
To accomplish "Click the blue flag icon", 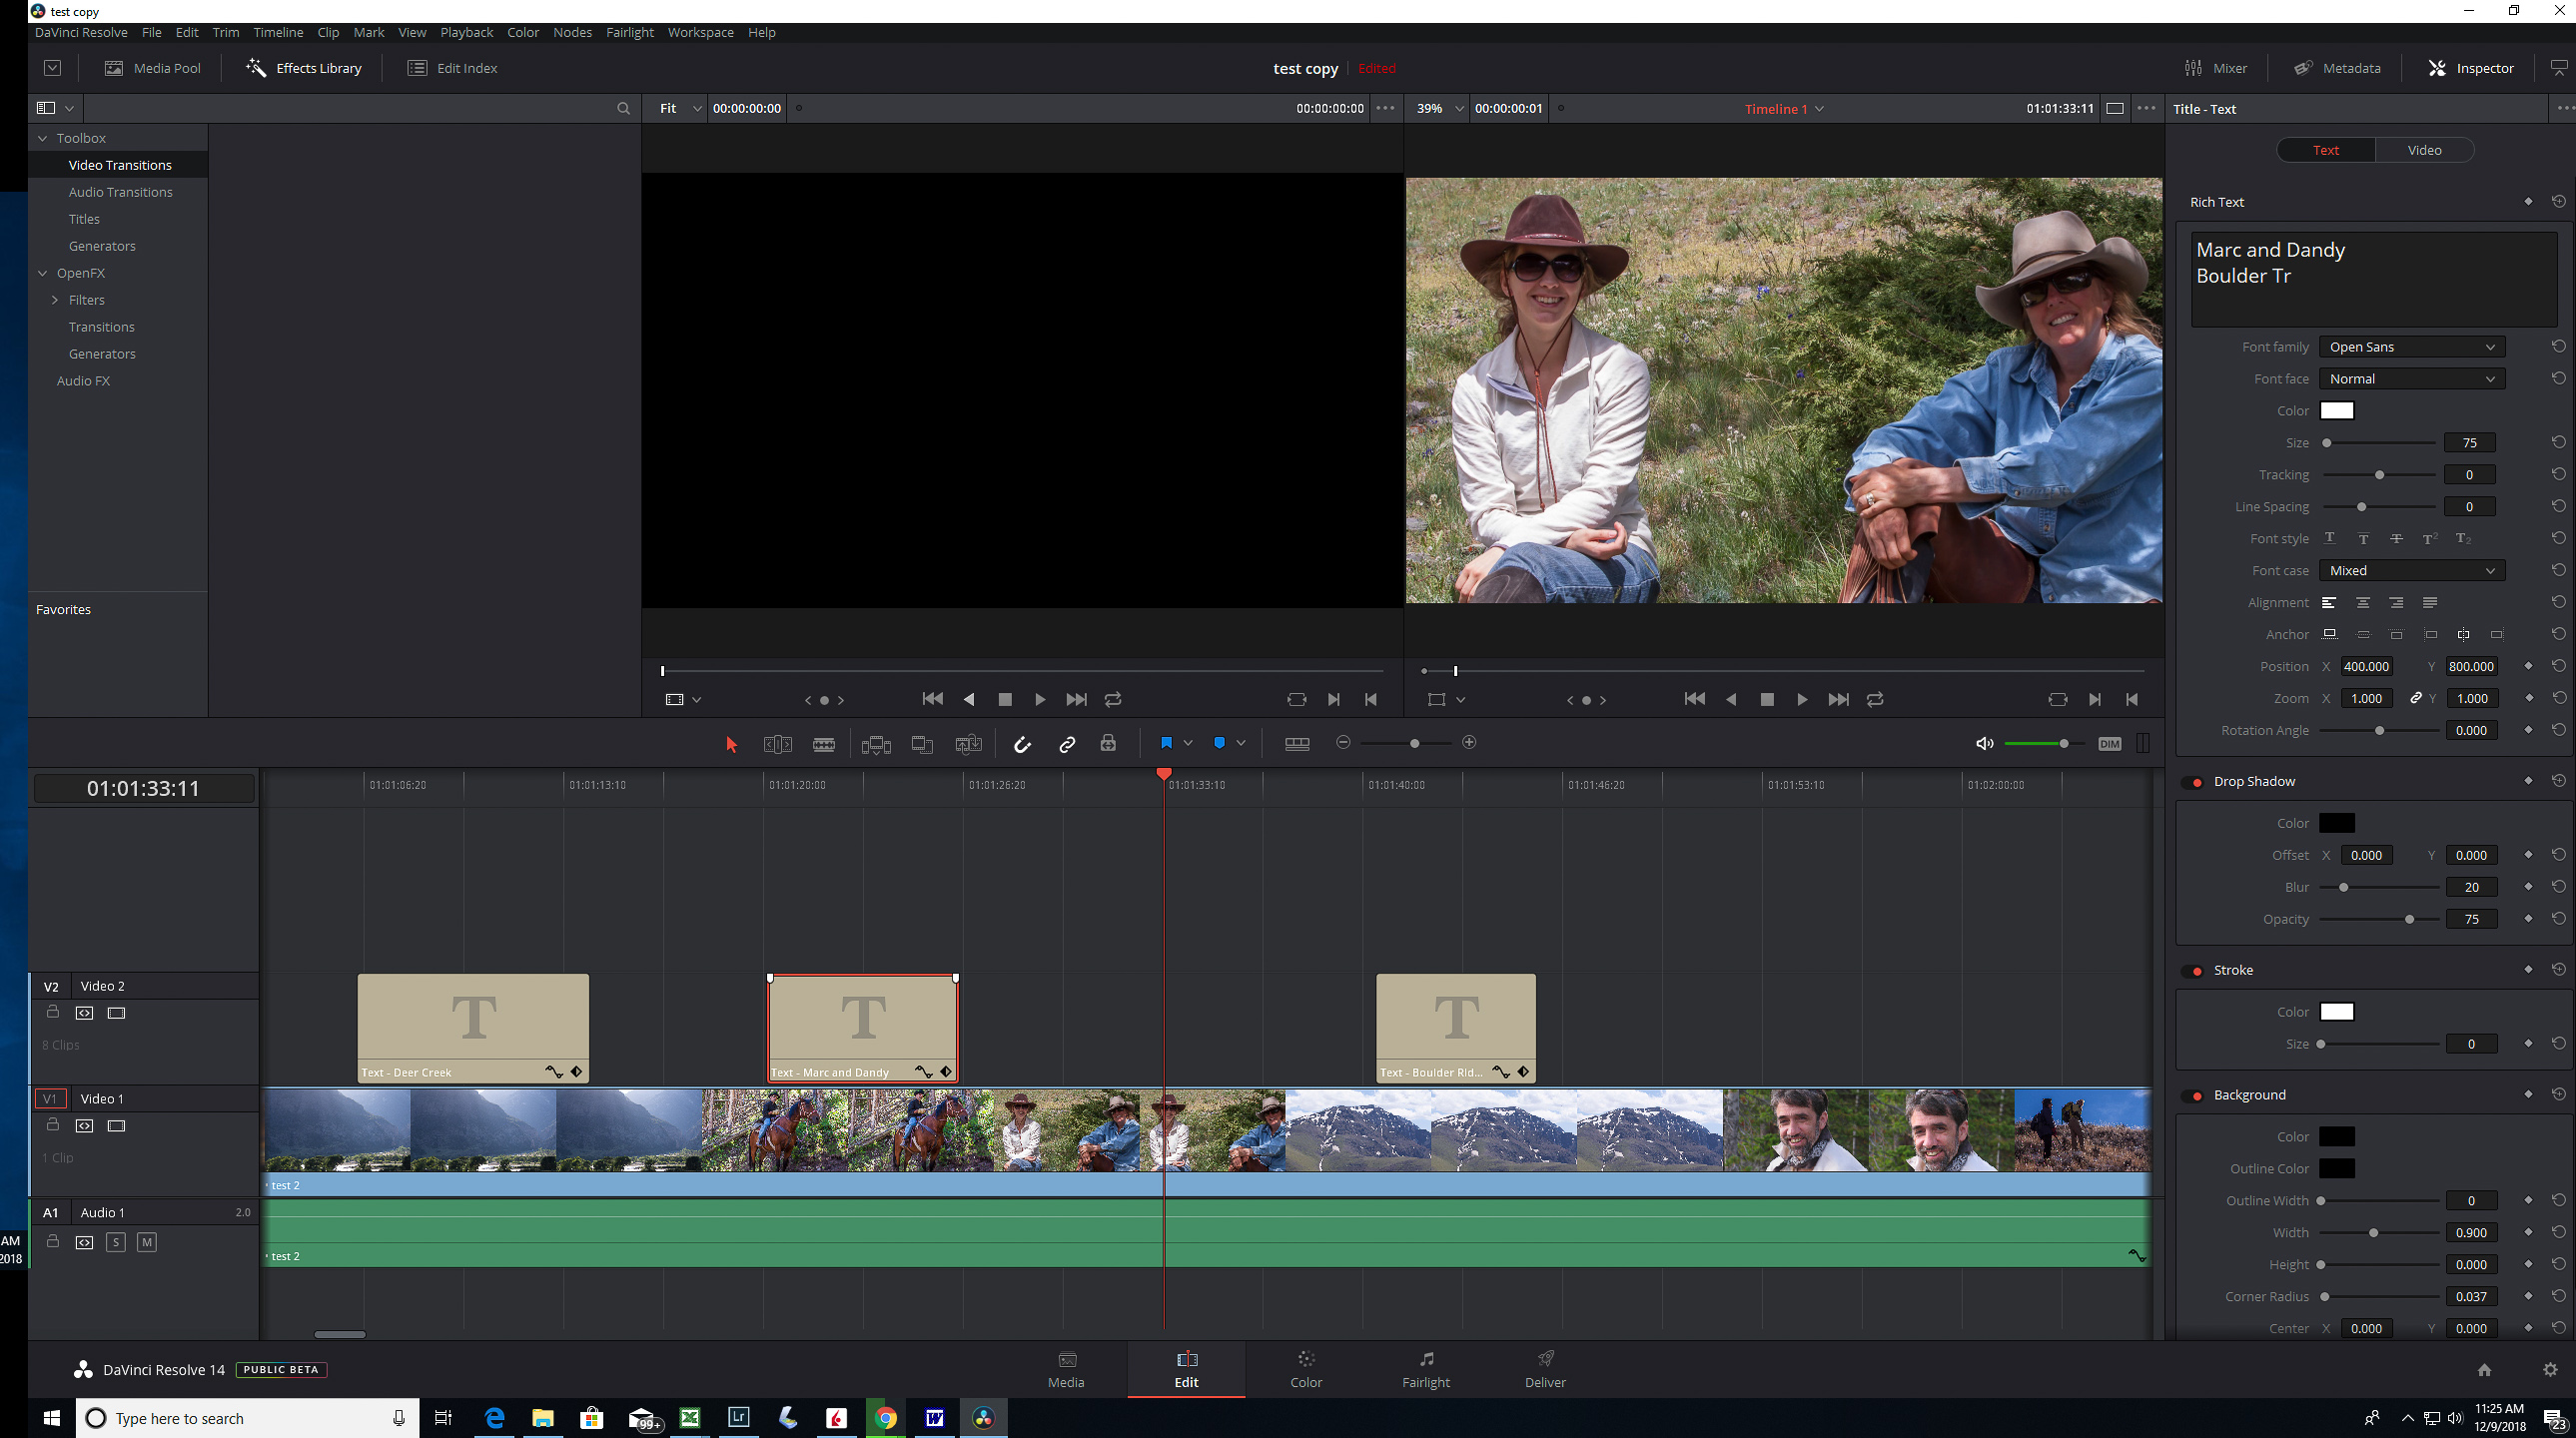I will [x=1166, y=743].
